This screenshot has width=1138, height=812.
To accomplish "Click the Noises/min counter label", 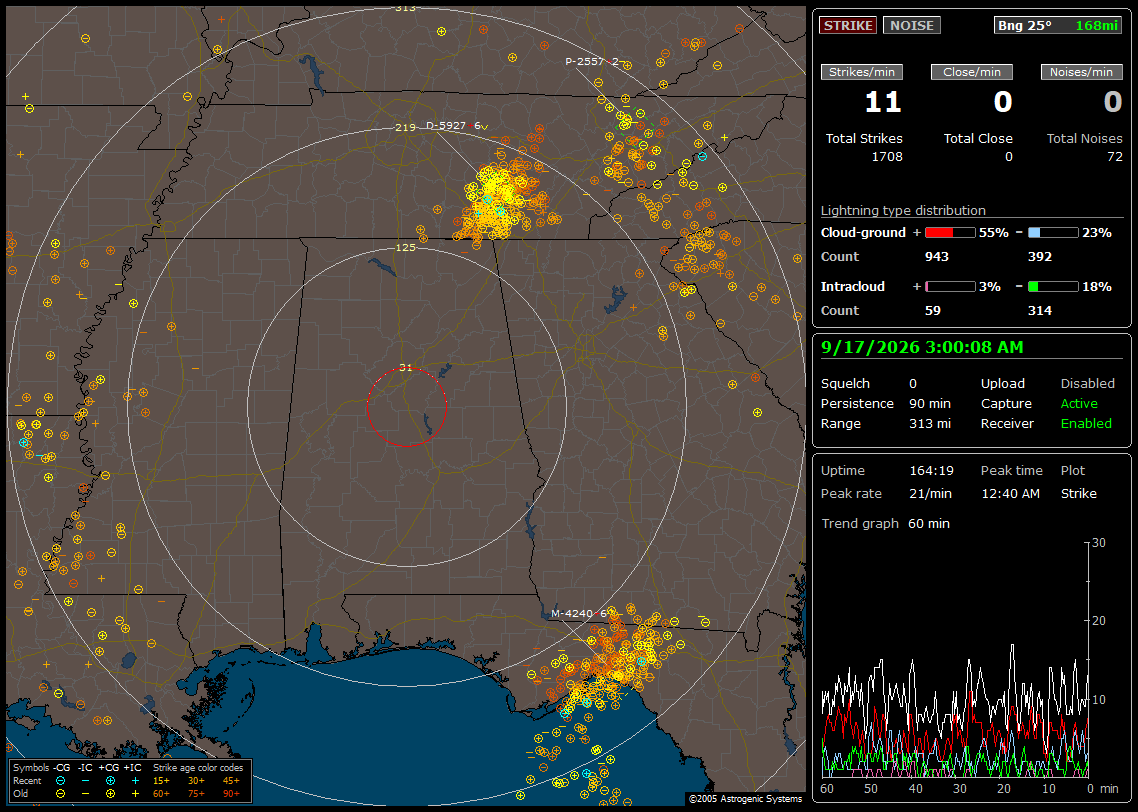I will pyautogui.click(x=1081, y=72).
